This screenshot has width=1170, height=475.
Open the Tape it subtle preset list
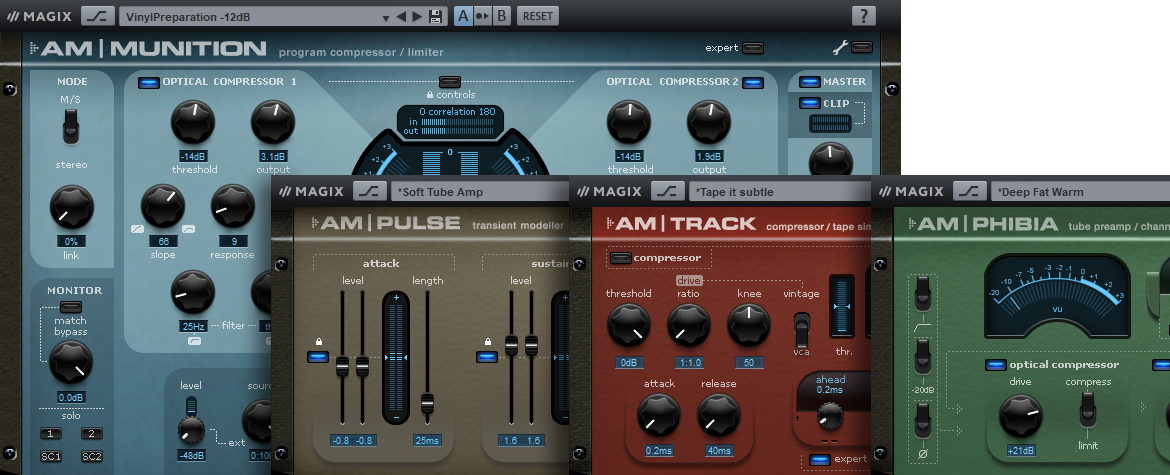point(780,192)
